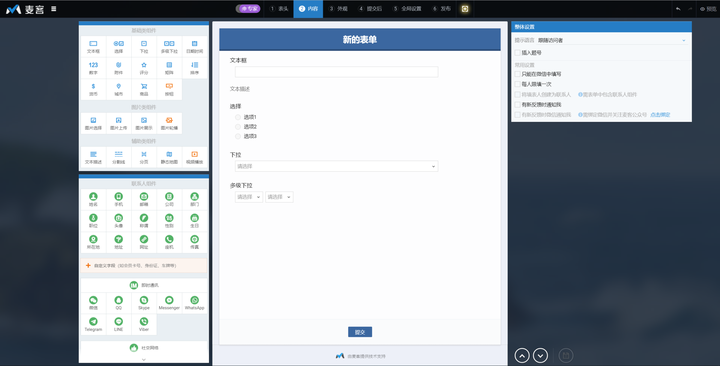The width and height of the screenshot is (720, 366).
Task: Toggle the purple 专家 mode switch
Action: [248, 9]
